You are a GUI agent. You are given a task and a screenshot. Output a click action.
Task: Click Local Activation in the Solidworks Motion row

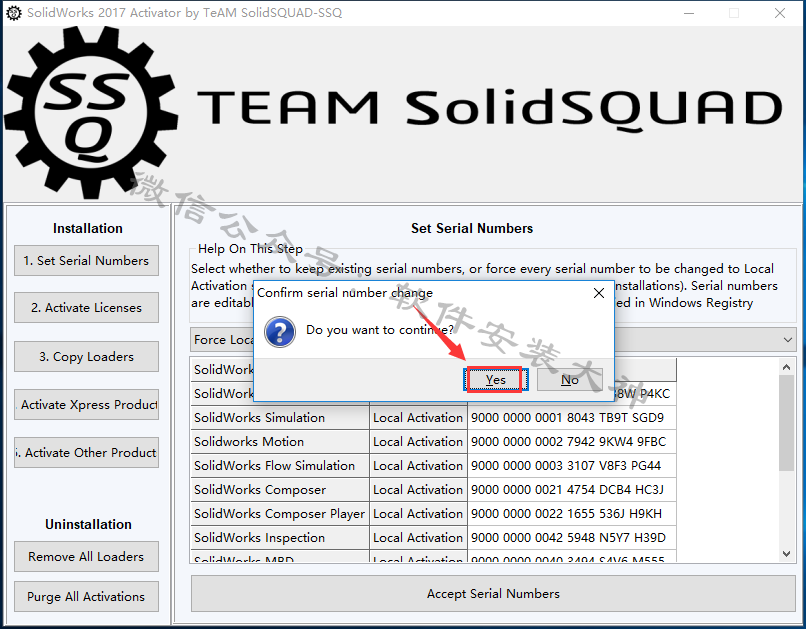coord(418,441)
